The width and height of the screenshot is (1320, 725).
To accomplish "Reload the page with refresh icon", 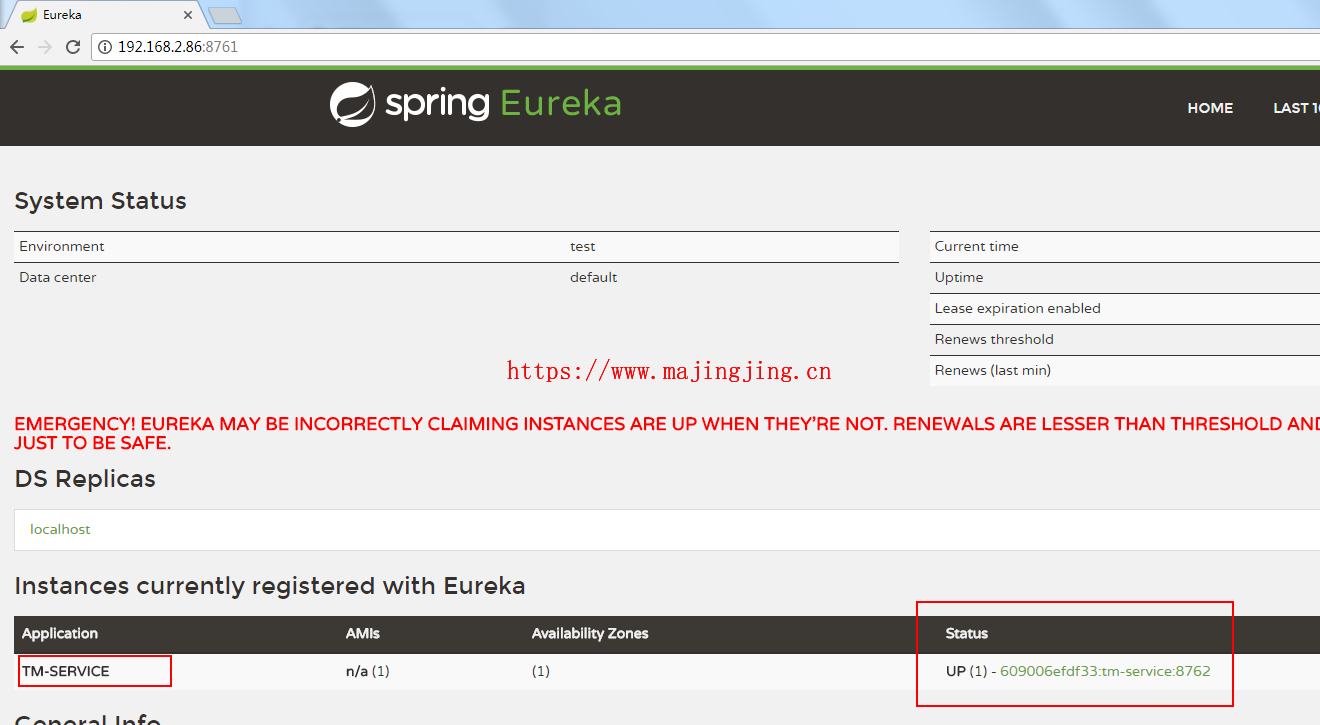I will click(73, 47).
